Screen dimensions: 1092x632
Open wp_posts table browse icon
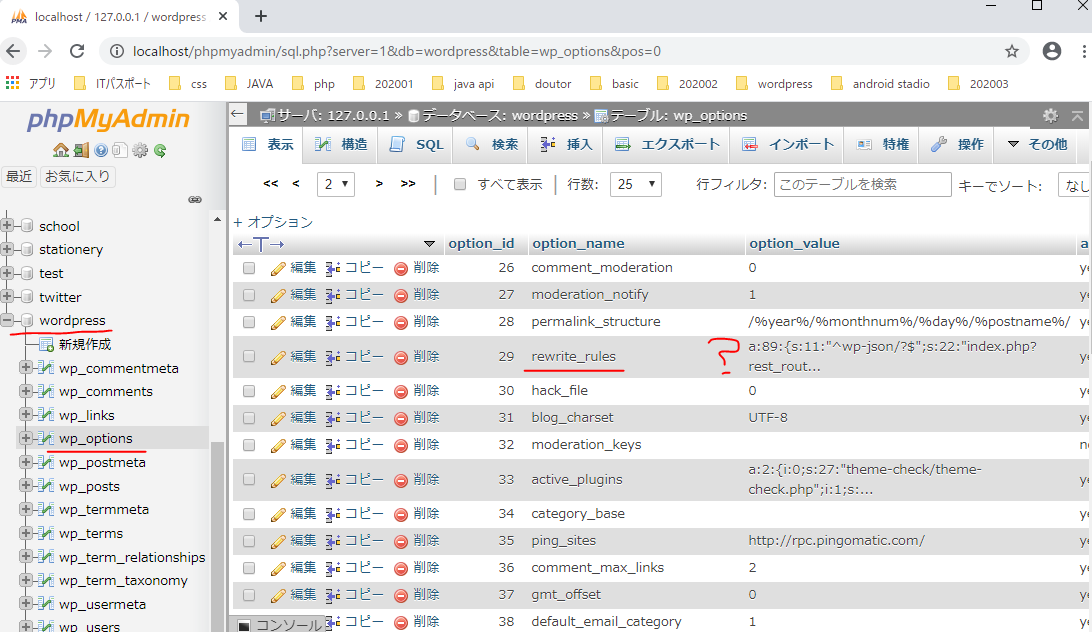[x=46, y=486]
